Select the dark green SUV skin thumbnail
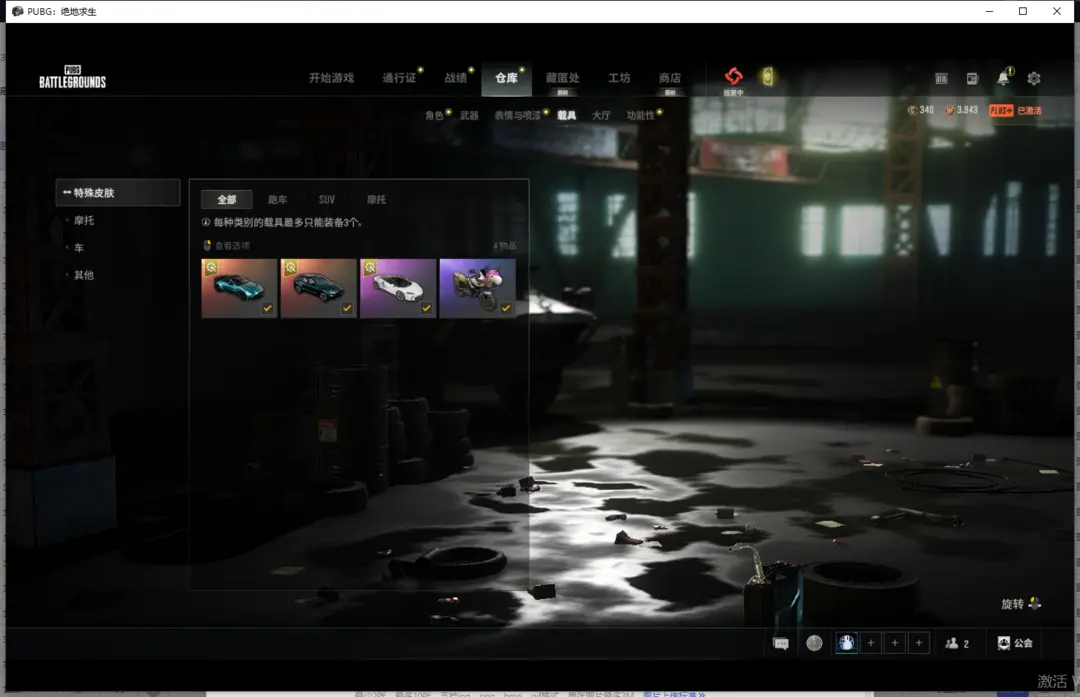The height and width of the screenshot is (697, 1080). (319, 288)
